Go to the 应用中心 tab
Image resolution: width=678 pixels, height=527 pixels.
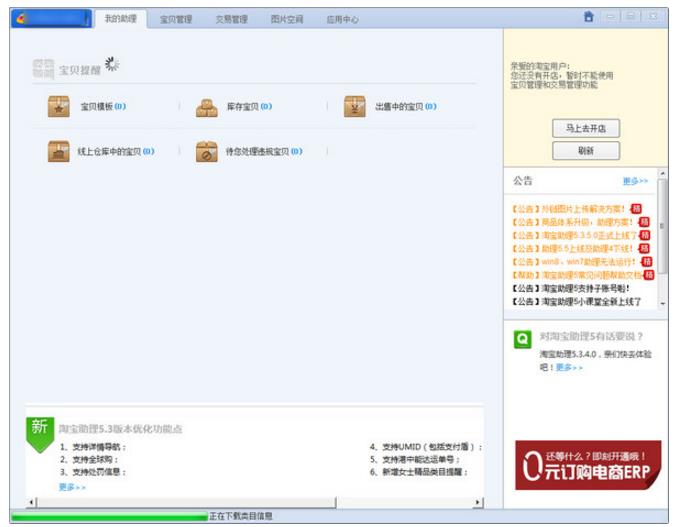coord(342,19)
